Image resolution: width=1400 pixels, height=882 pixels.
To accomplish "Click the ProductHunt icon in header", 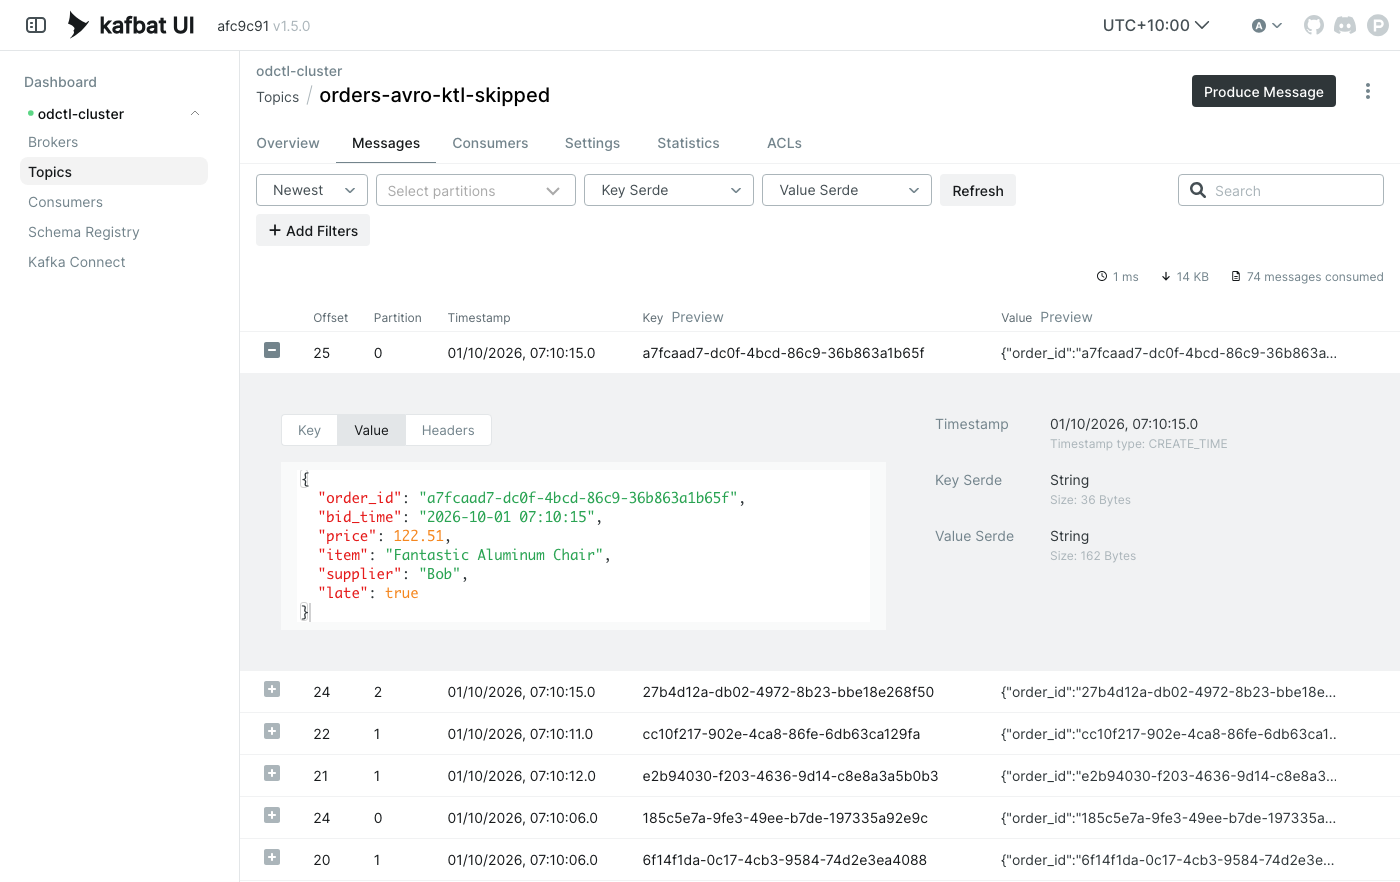I will click(x=1378, y=25).
